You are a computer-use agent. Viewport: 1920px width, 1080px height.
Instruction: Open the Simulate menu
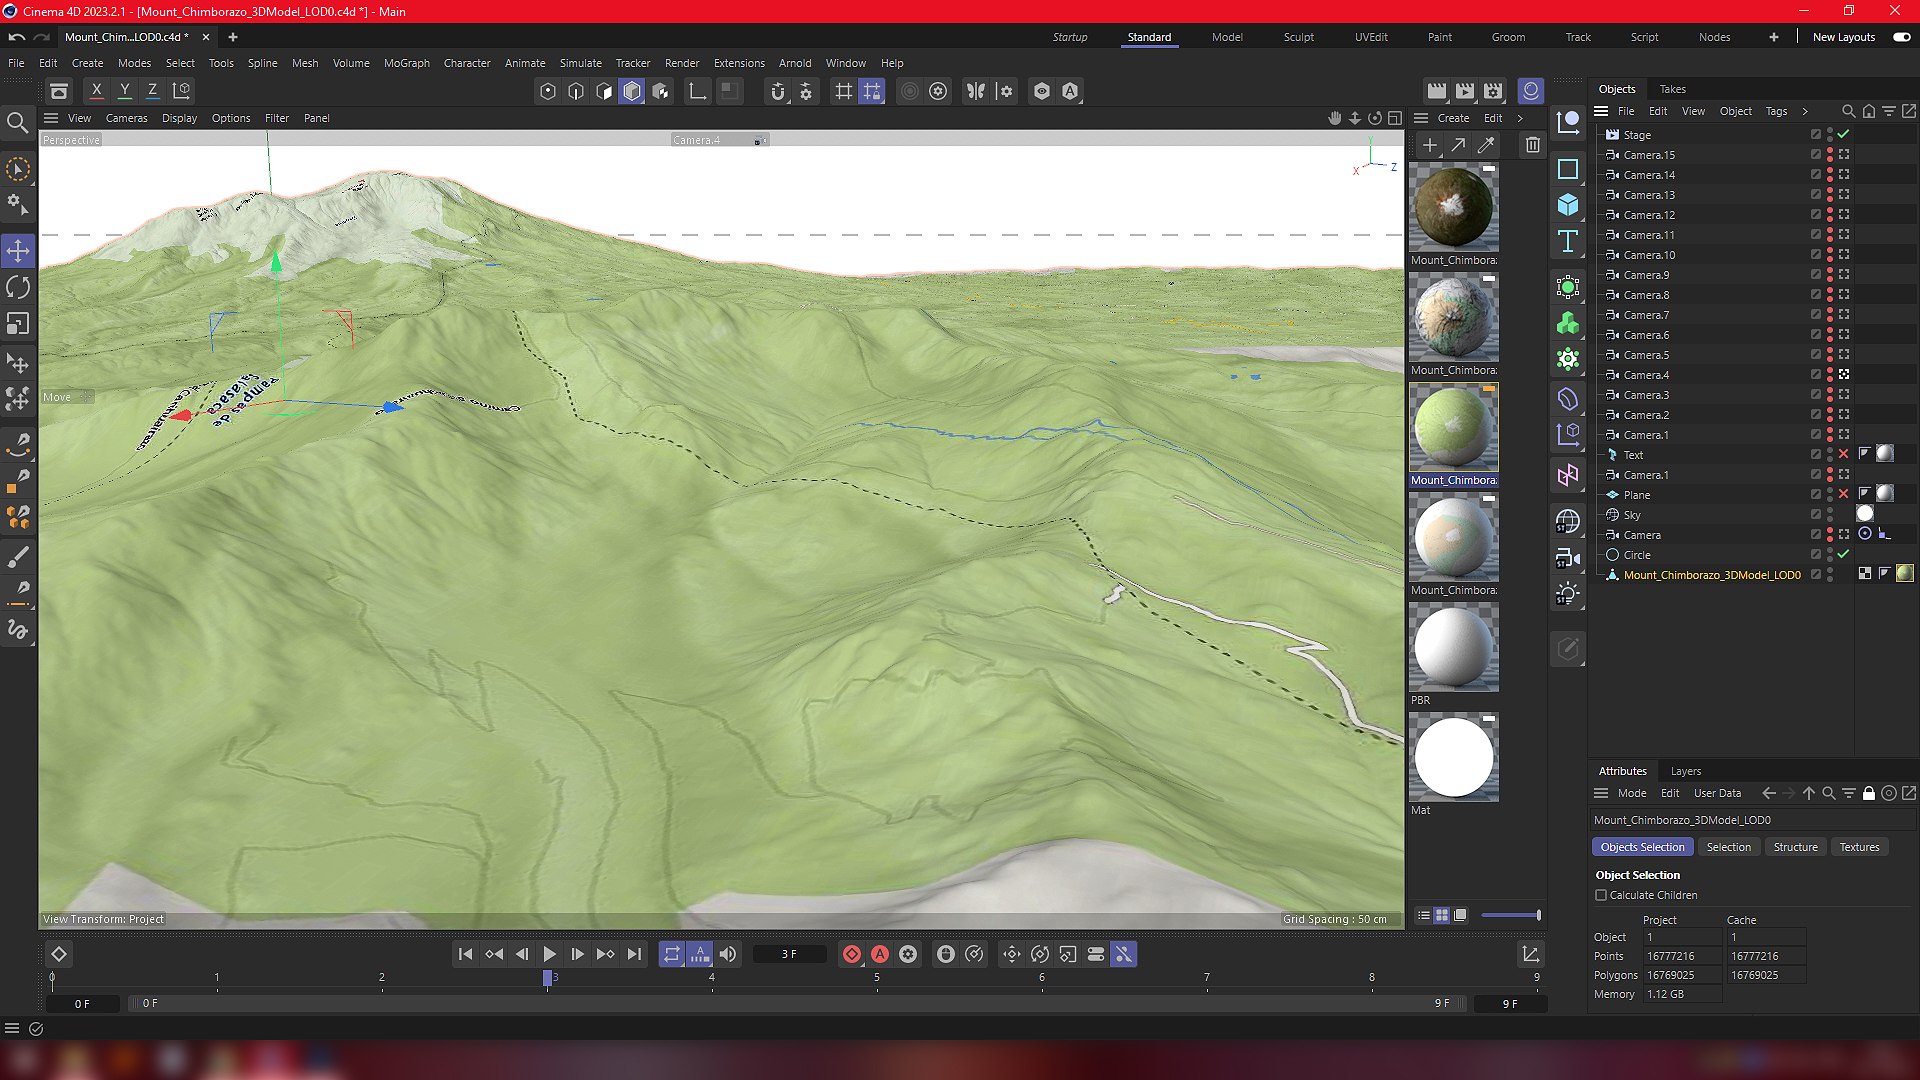(581, 63)
